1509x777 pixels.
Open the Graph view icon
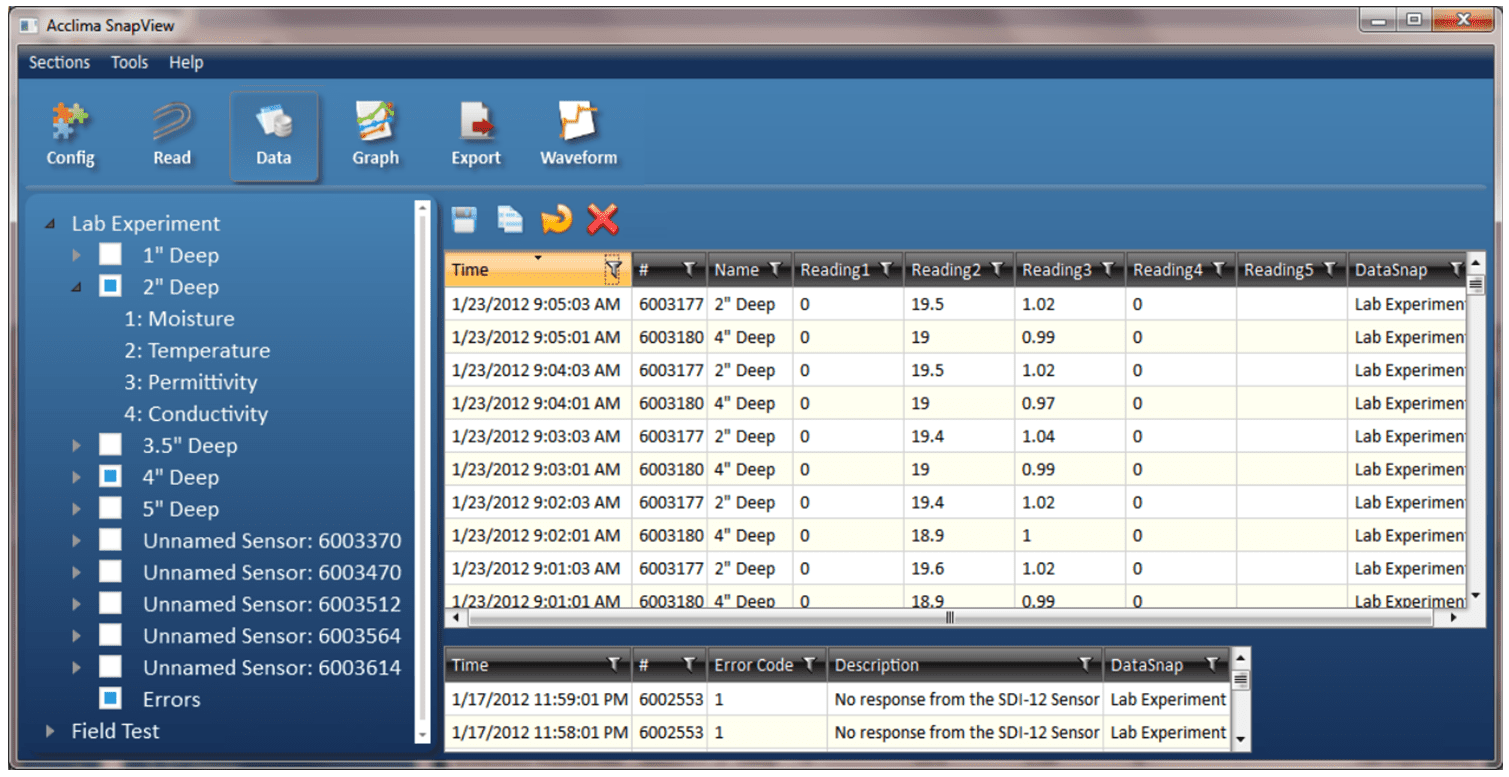tap(375, 135)
